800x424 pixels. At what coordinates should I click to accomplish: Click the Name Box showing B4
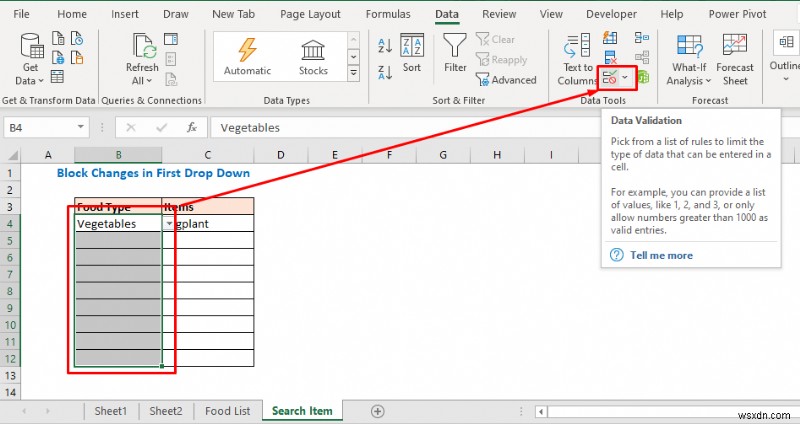point(40,128)
